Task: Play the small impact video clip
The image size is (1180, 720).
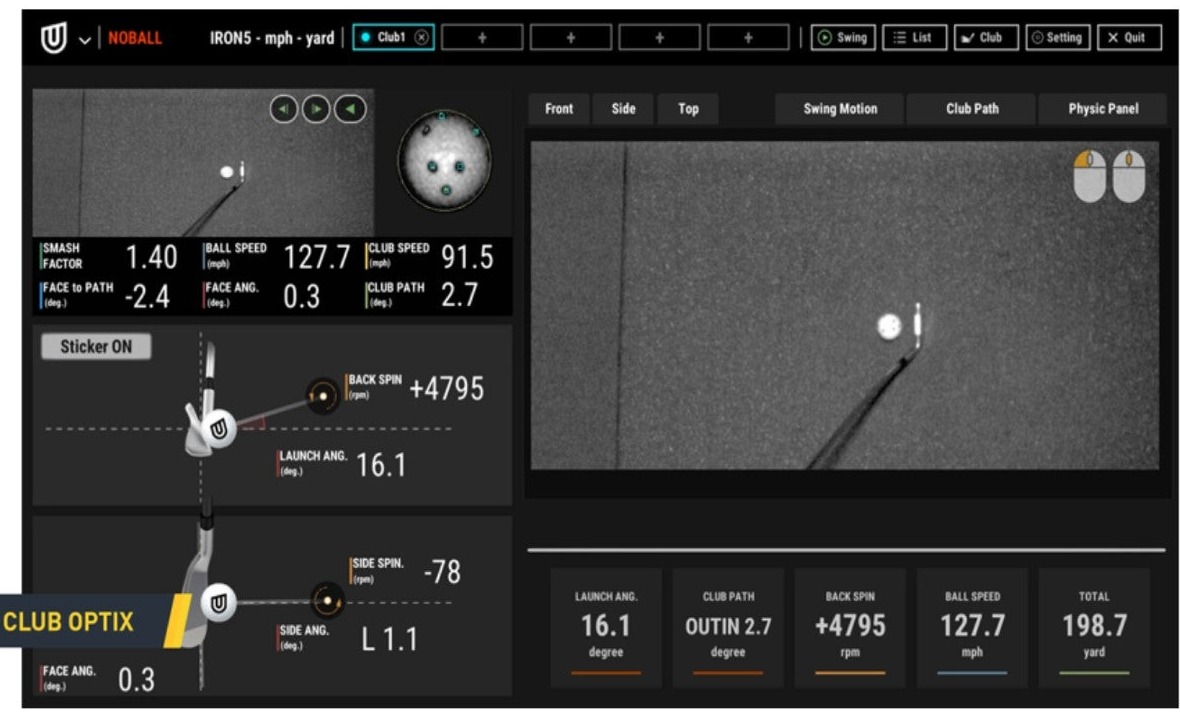Action: click(317, 108)
